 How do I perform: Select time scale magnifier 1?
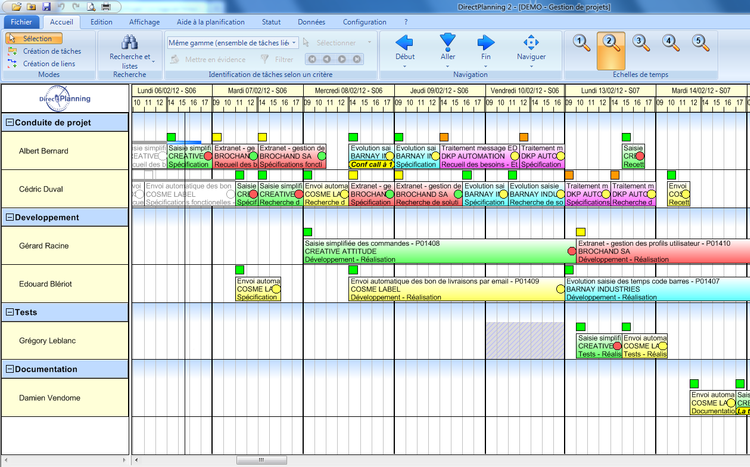point(582,43)
